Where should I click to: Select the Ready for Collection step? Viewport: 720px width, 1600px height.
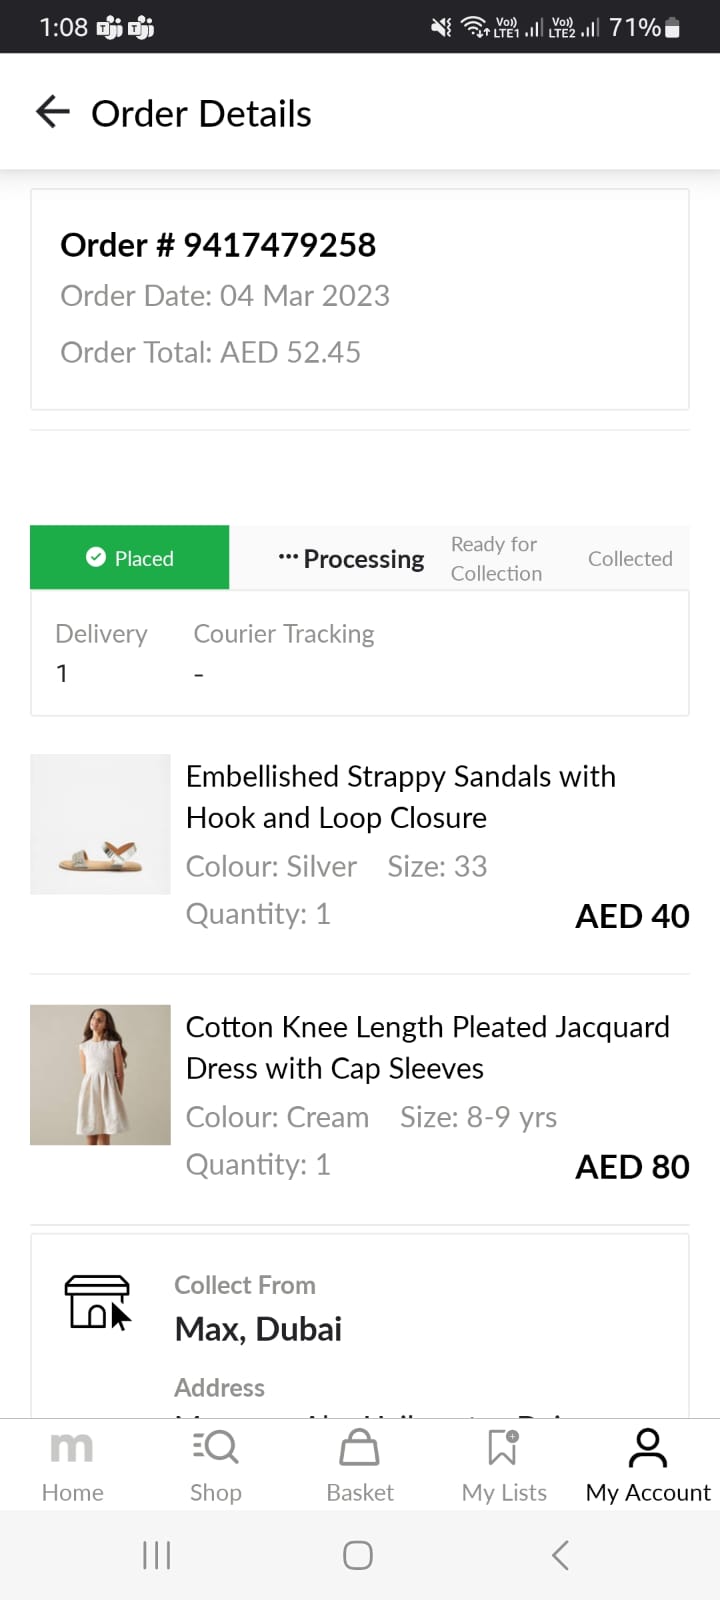pos(496,559)
